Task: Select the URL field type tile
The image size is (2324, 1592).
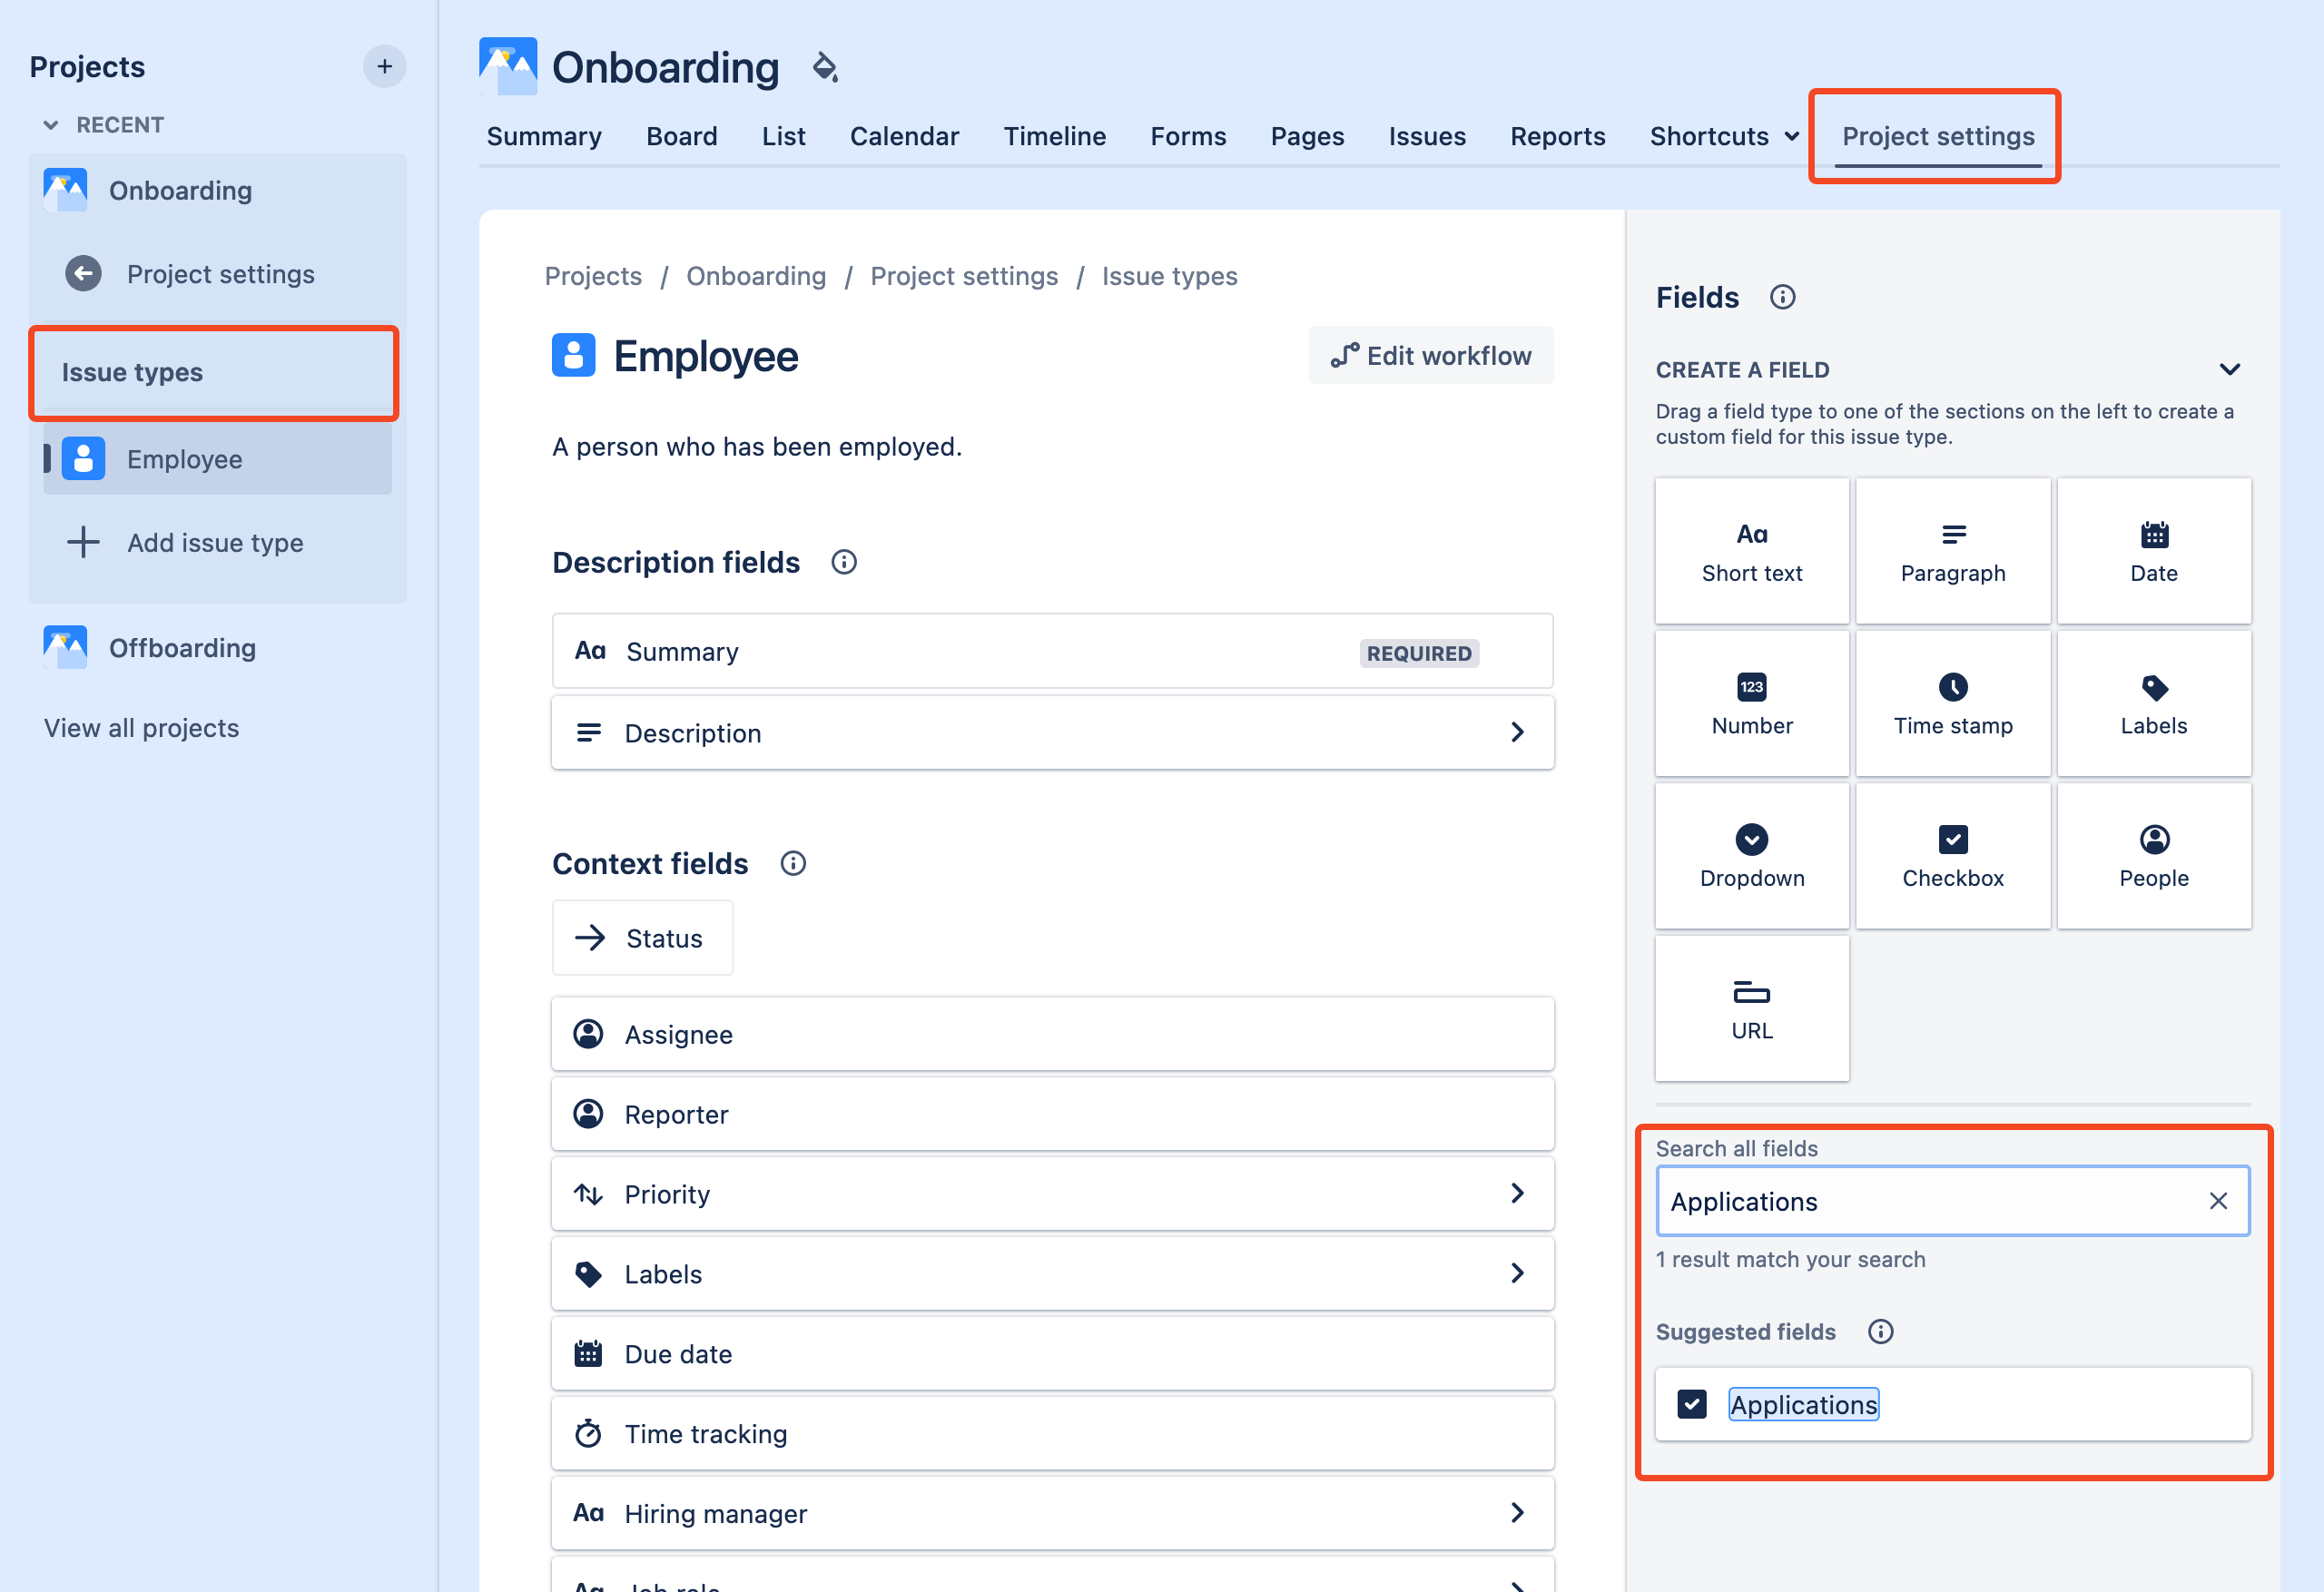Action: 1752,1008
